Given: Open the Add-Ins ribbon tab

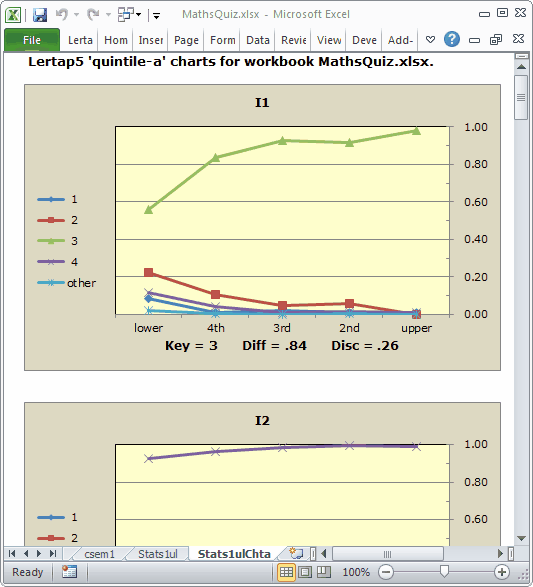Looking at the screenshot, I should pyautogui.click(x=400, y=40).
